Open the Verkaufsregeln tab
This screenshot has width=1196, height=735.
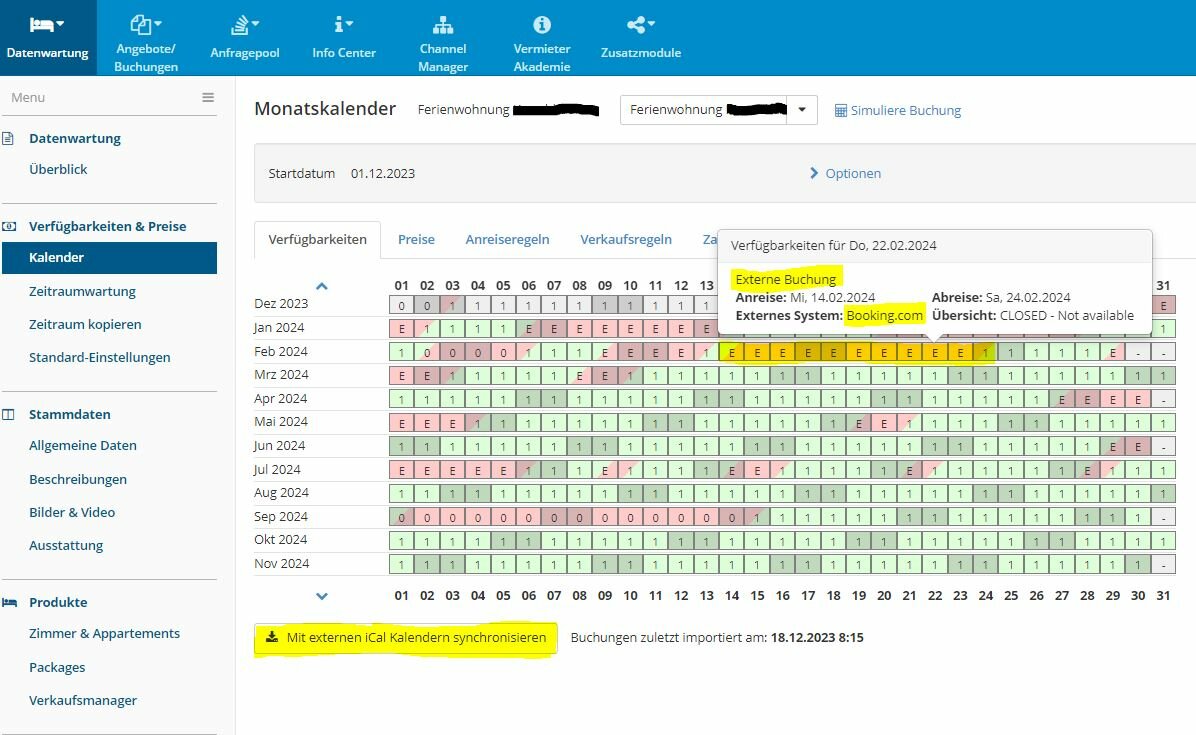tap(625, 239)
